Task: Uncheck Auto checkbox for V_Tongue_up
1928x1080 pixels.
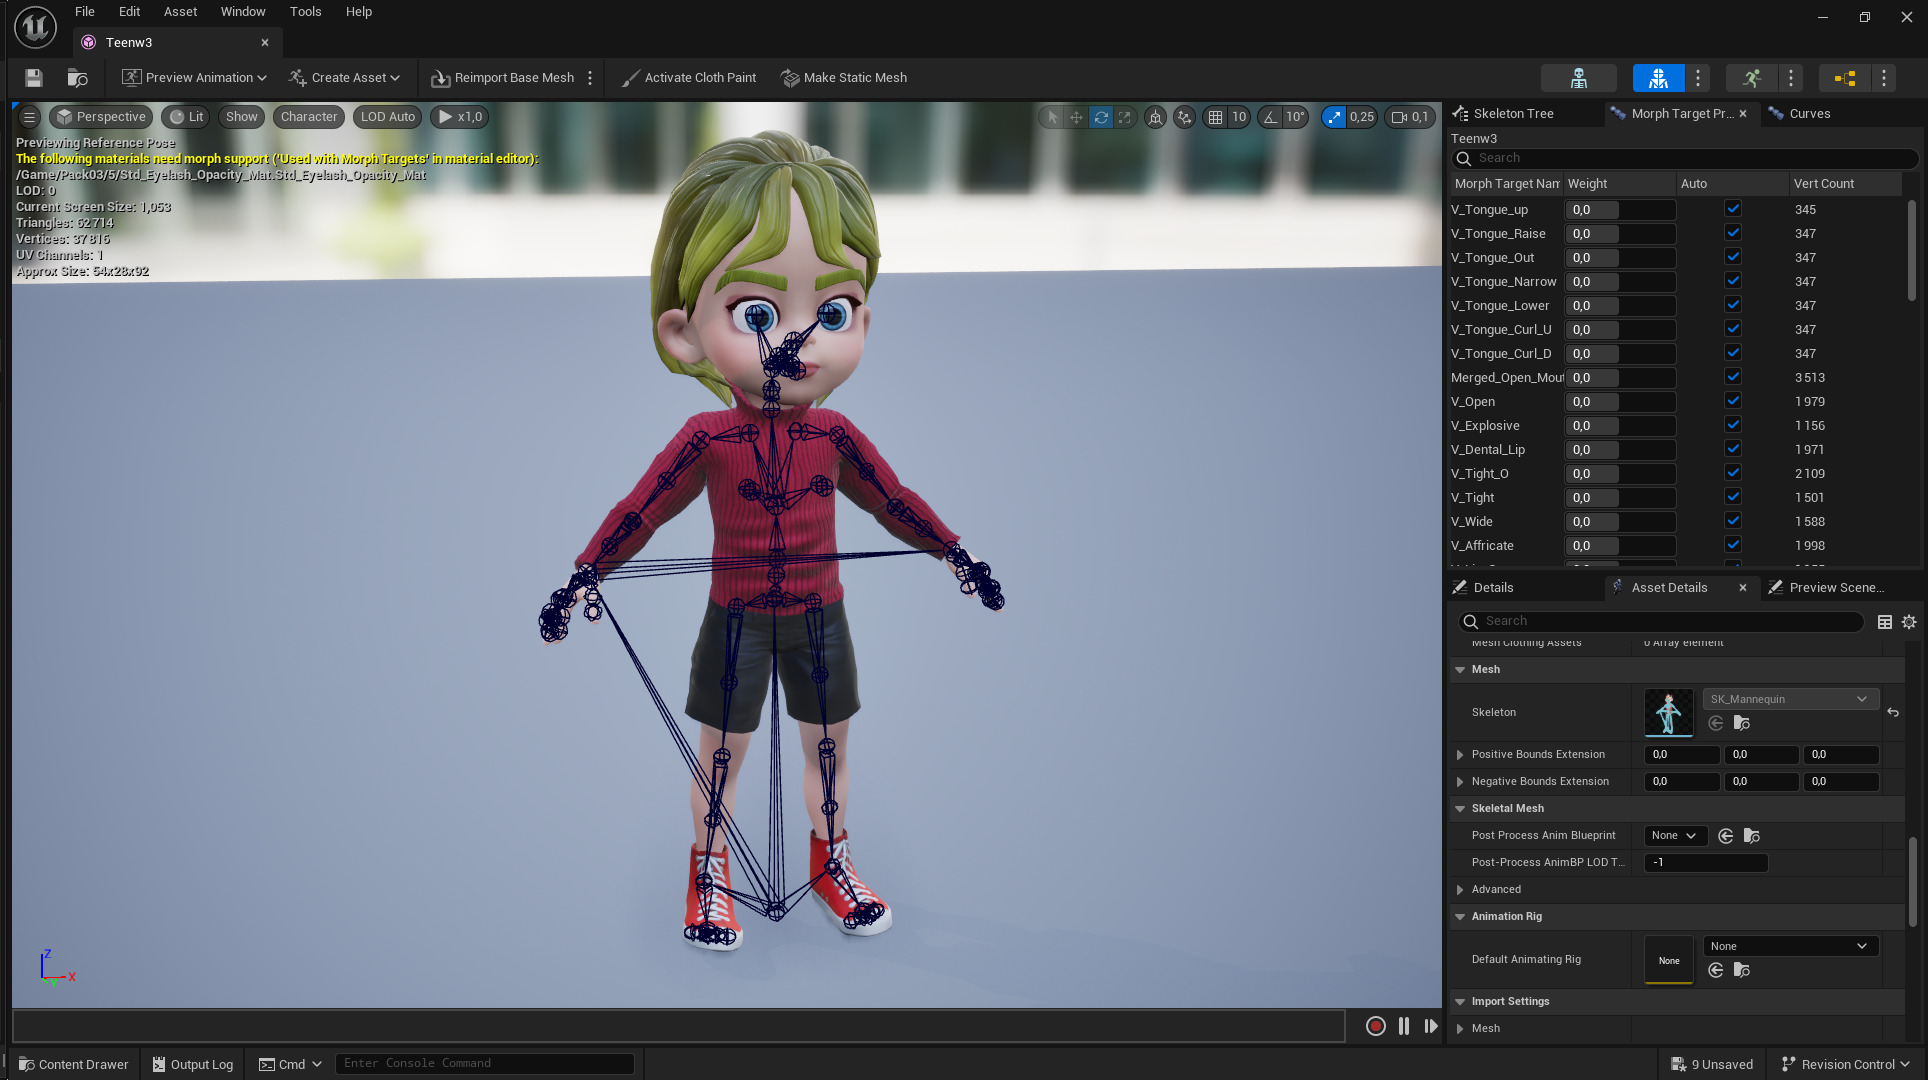Action: coord(1733,208)
